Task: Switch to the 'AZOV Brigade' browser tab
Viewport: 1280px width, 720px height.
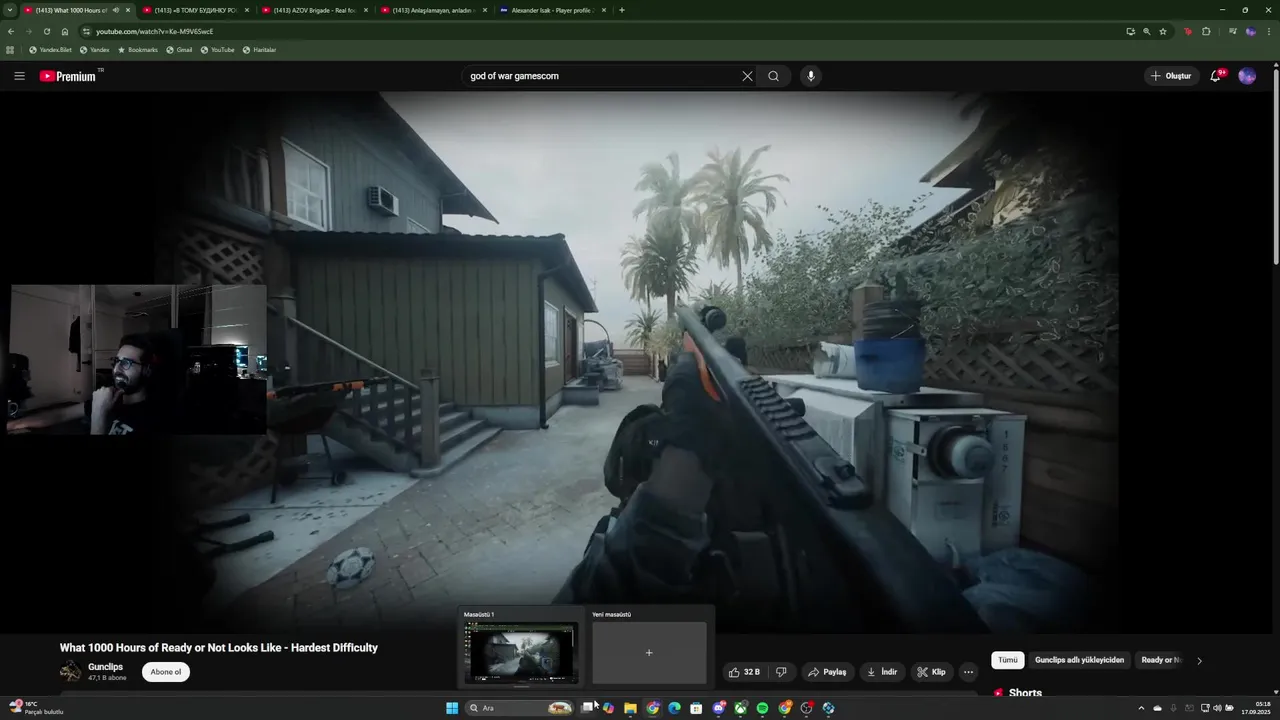Action: (314, 10)
